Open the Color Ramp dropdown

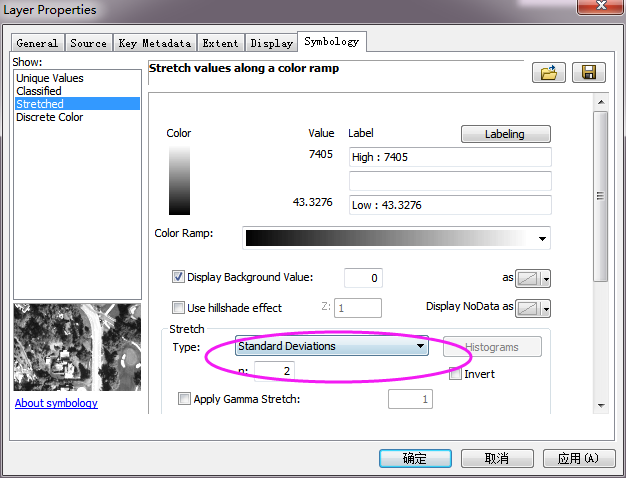point(542,238)
